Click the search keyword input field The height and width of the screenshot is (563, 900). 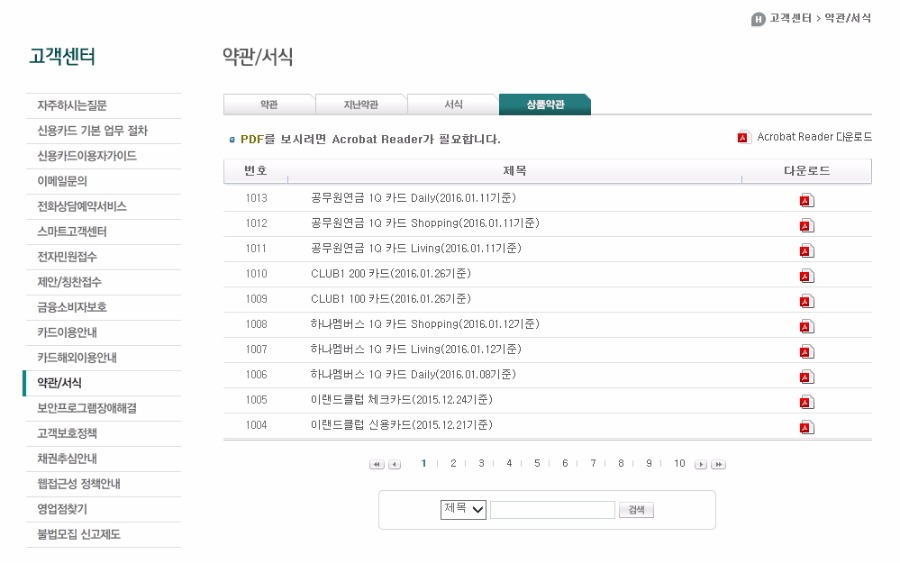(x=552, y=510)
